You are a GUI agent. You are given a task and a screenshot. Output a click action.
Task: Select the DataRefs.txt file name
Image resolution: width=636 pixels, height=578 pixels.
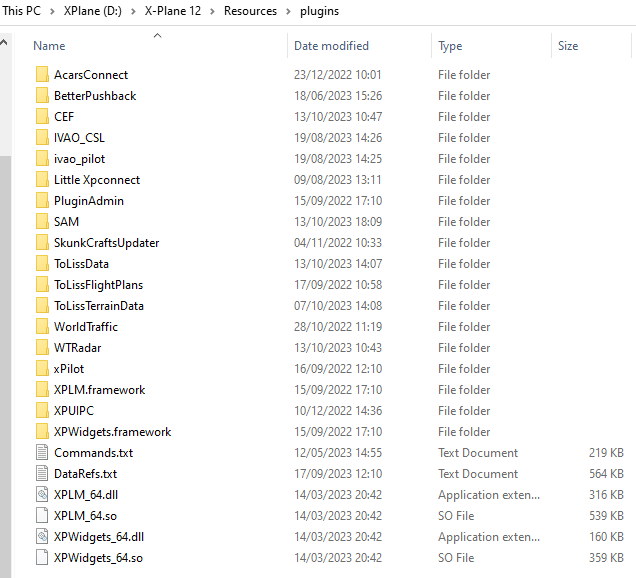coord(86,474)
